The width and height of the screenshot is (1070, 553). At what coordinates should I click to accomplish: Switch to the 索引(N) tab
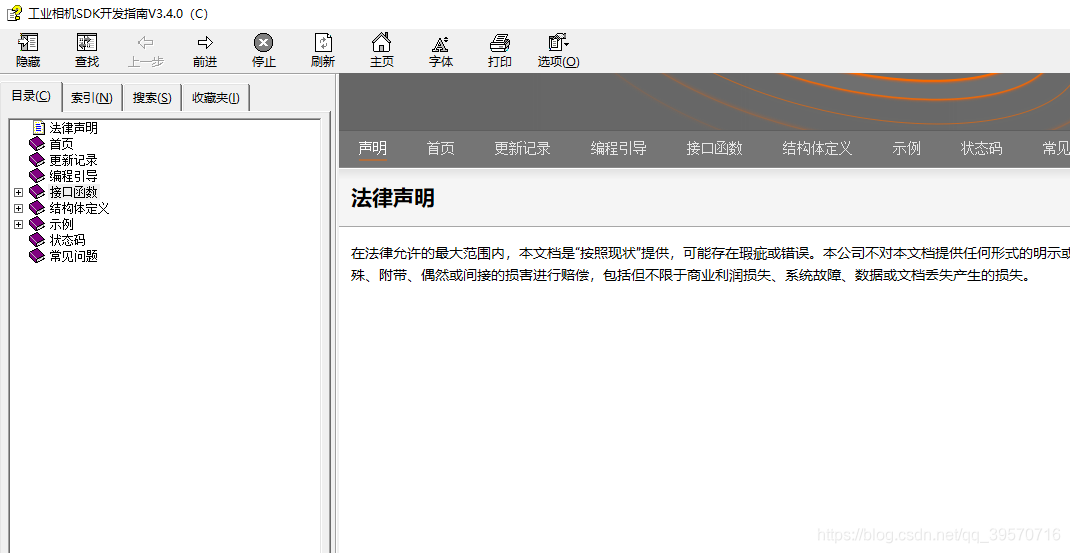point(92,98)
